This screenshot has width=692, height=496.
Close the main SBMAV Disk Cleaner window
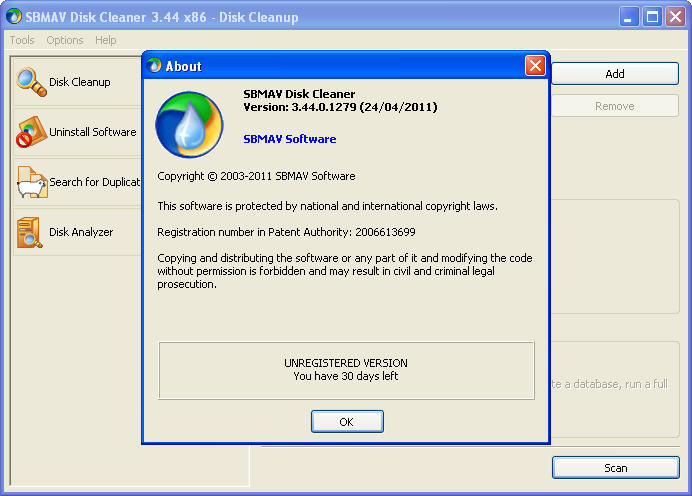click(x=675, y=17)
